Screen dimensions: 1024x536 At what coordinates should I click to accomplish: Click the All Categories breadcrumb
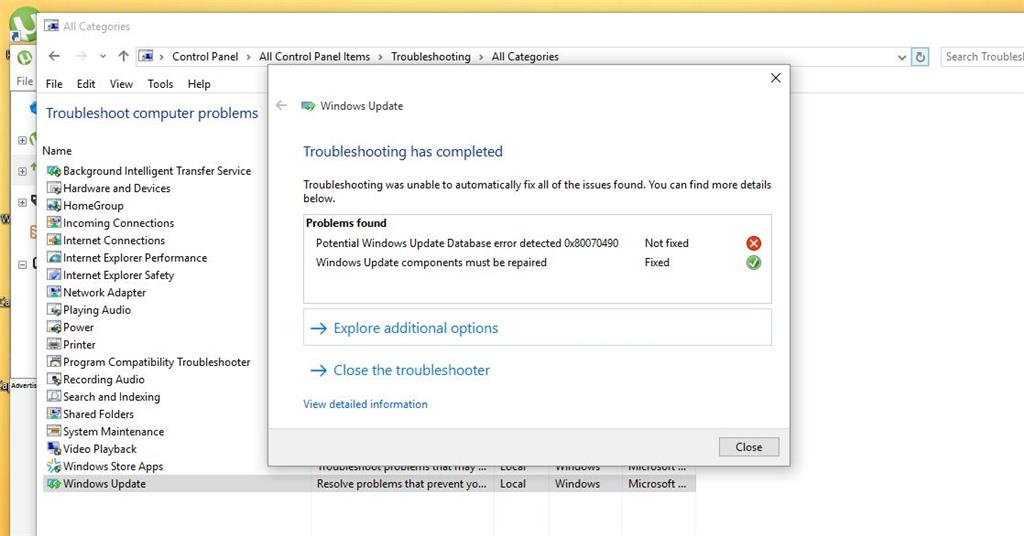pos(525,57)
